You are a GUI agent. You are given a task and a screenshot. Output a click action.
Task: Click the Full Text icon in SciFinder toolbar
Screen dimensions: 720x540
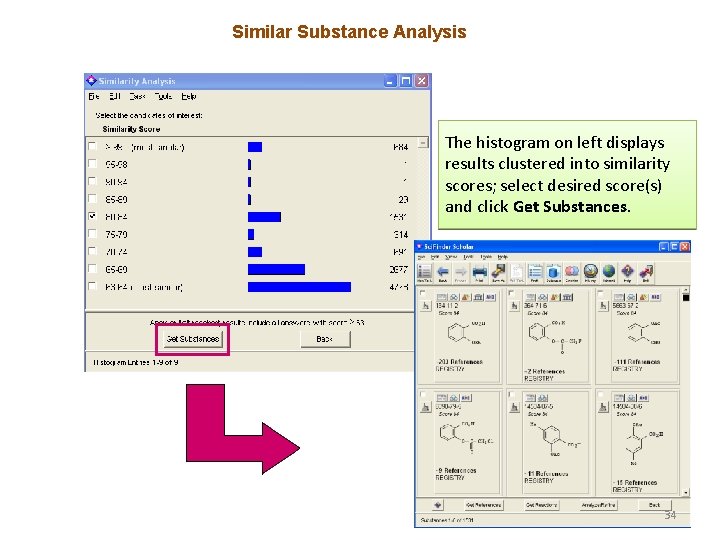[x=517, y=272]
